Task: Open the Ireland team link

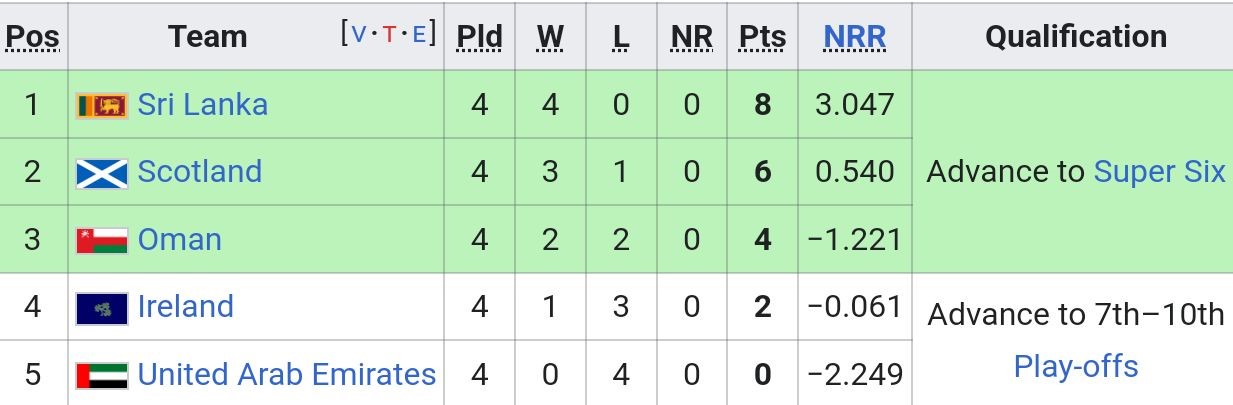Action: point(186,306)
